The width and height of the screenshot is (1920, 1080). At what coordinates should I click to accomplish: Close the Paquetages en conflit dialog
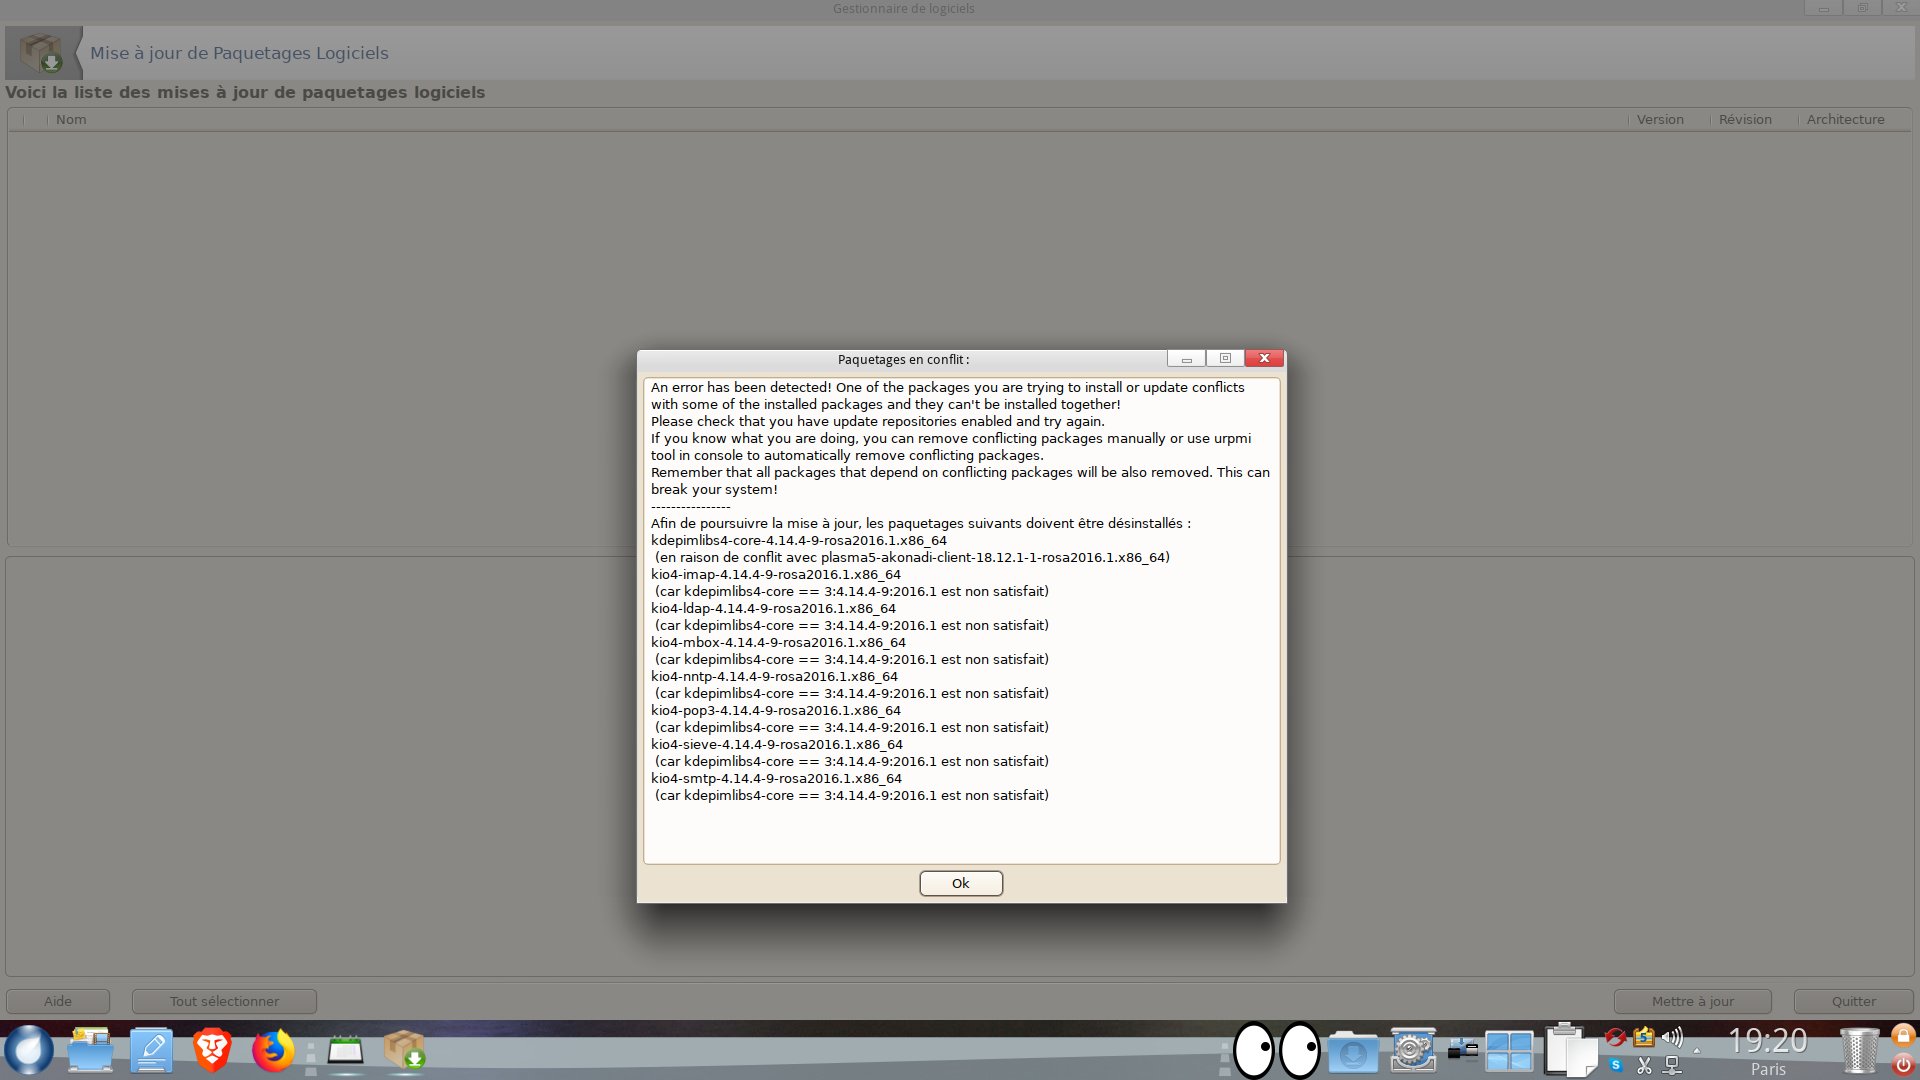click(1264, 358)
